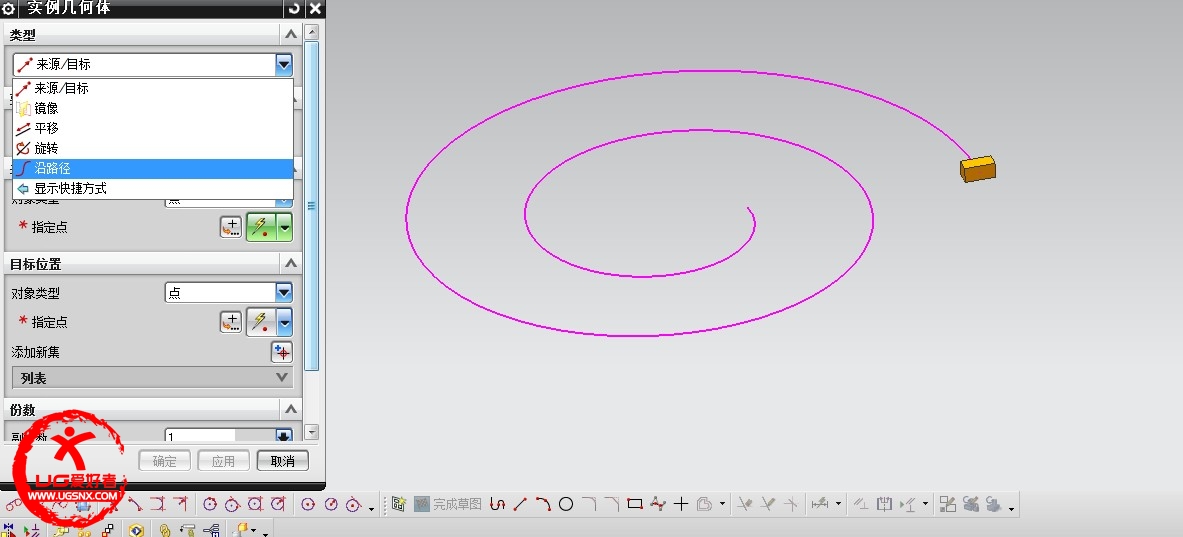
Task: Open the 目标位置 对象类型 dropdown
Action: (x=284, y=293)
